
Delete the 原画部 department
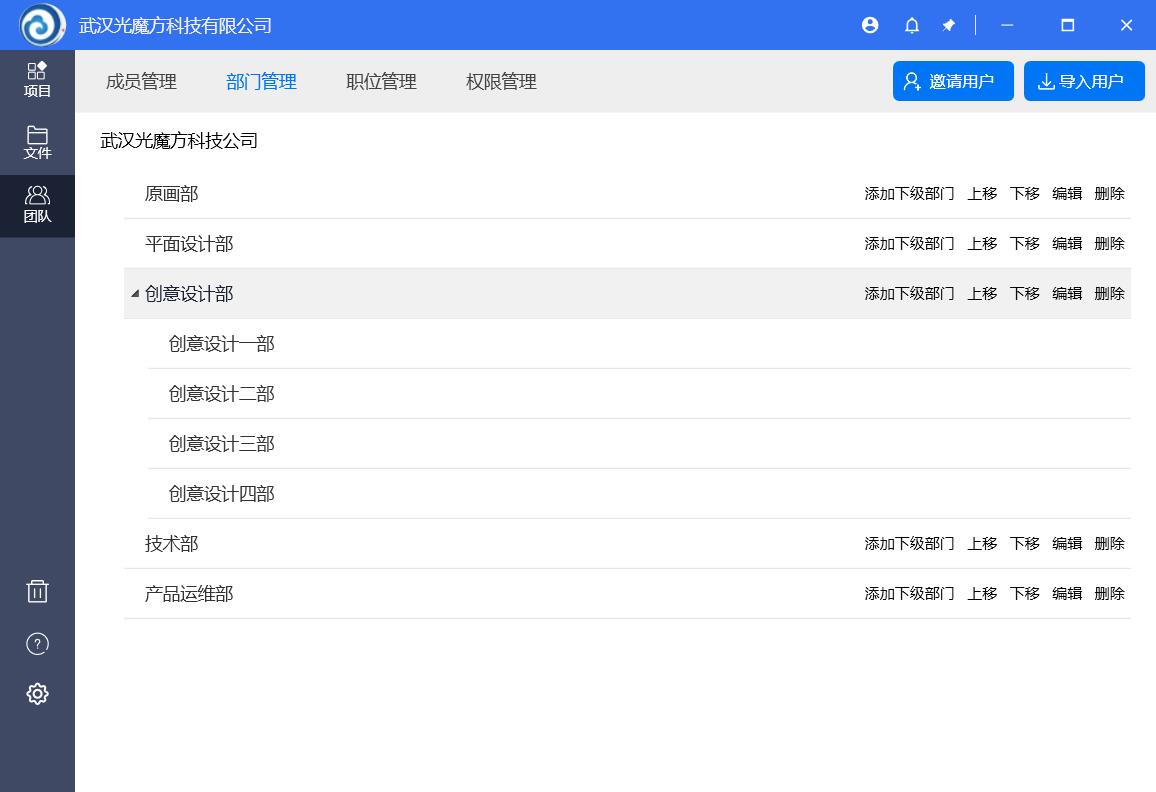[1110, 194]
